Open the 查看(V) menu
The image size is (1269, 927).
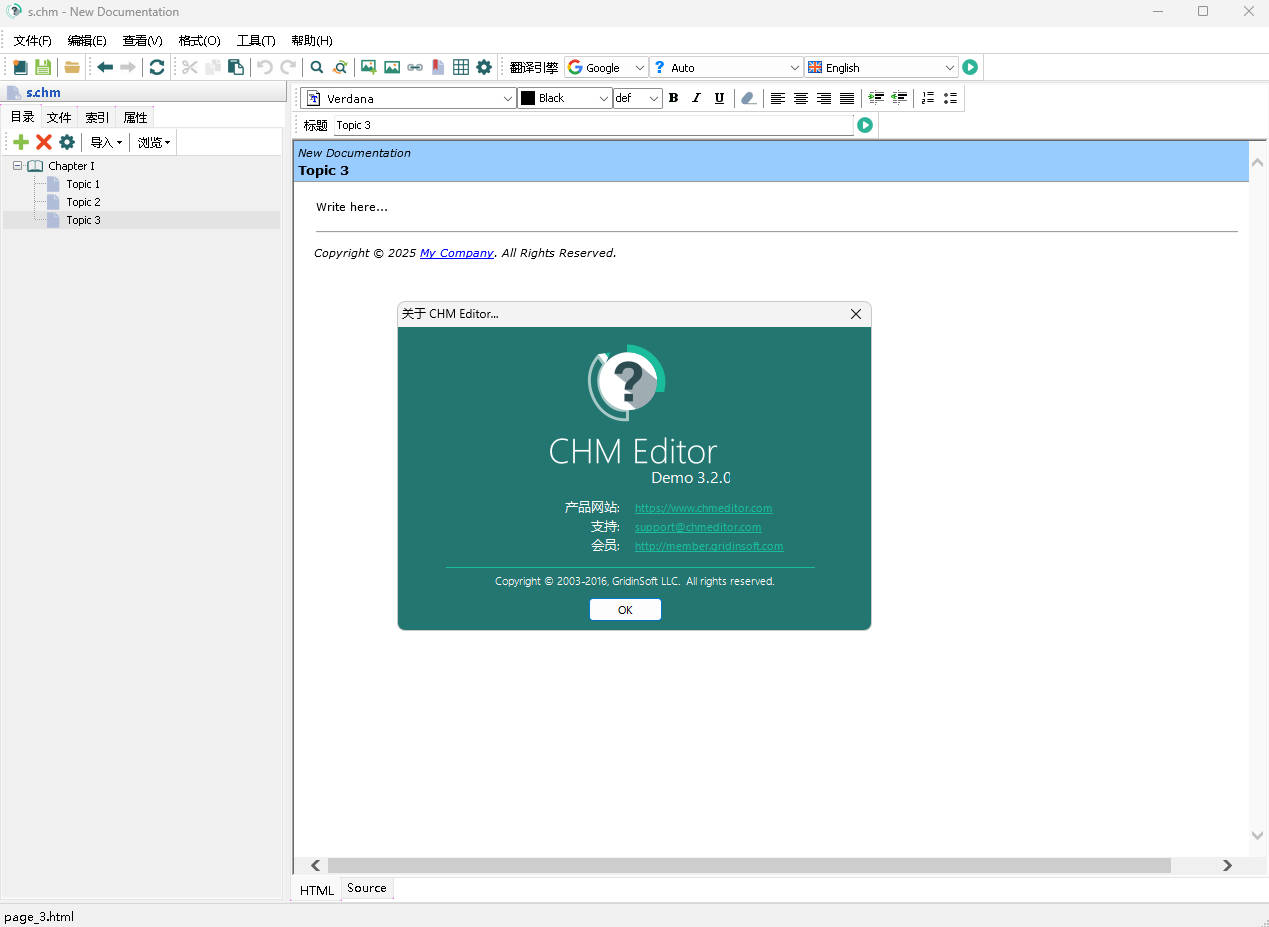coord(142,41)
